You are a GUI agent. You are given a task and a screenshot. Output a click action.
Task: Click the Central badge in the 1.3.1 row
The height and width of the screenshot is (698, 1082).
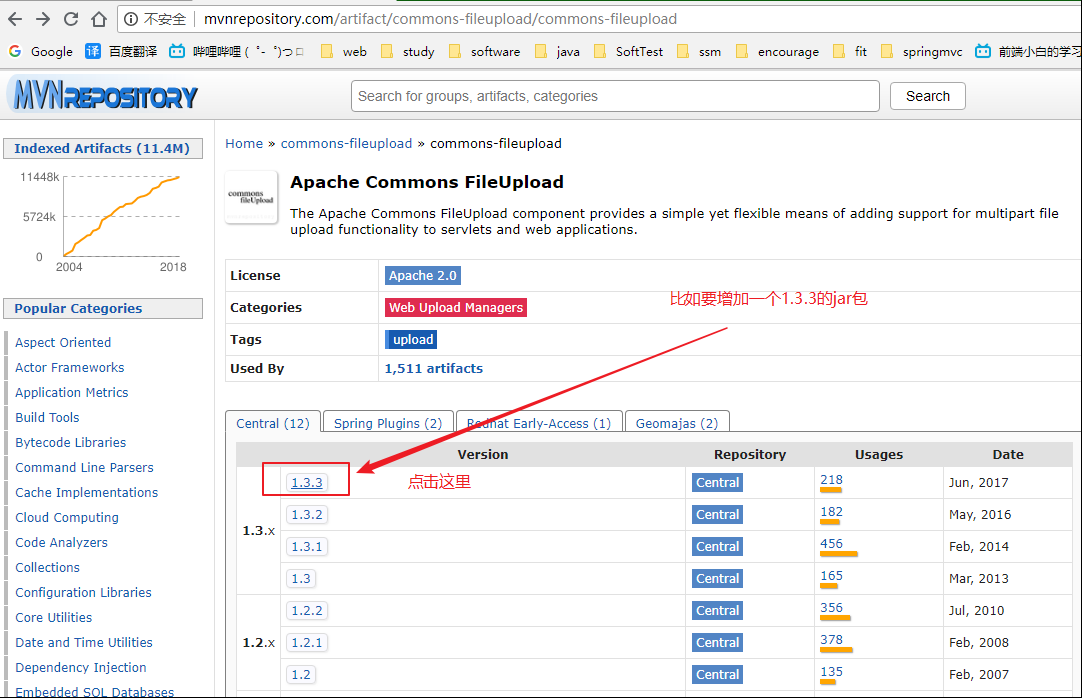coord(718,546)
